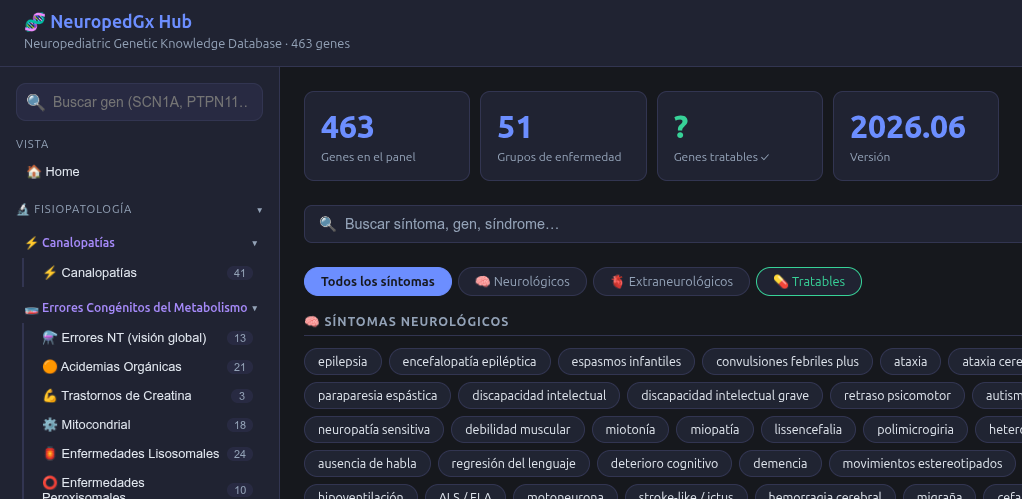The width and height of the screenshot is (1022, 499).
Task: Select convulsiones febriles plus chip
Action: pyautogui.click(x=787, y=362)
